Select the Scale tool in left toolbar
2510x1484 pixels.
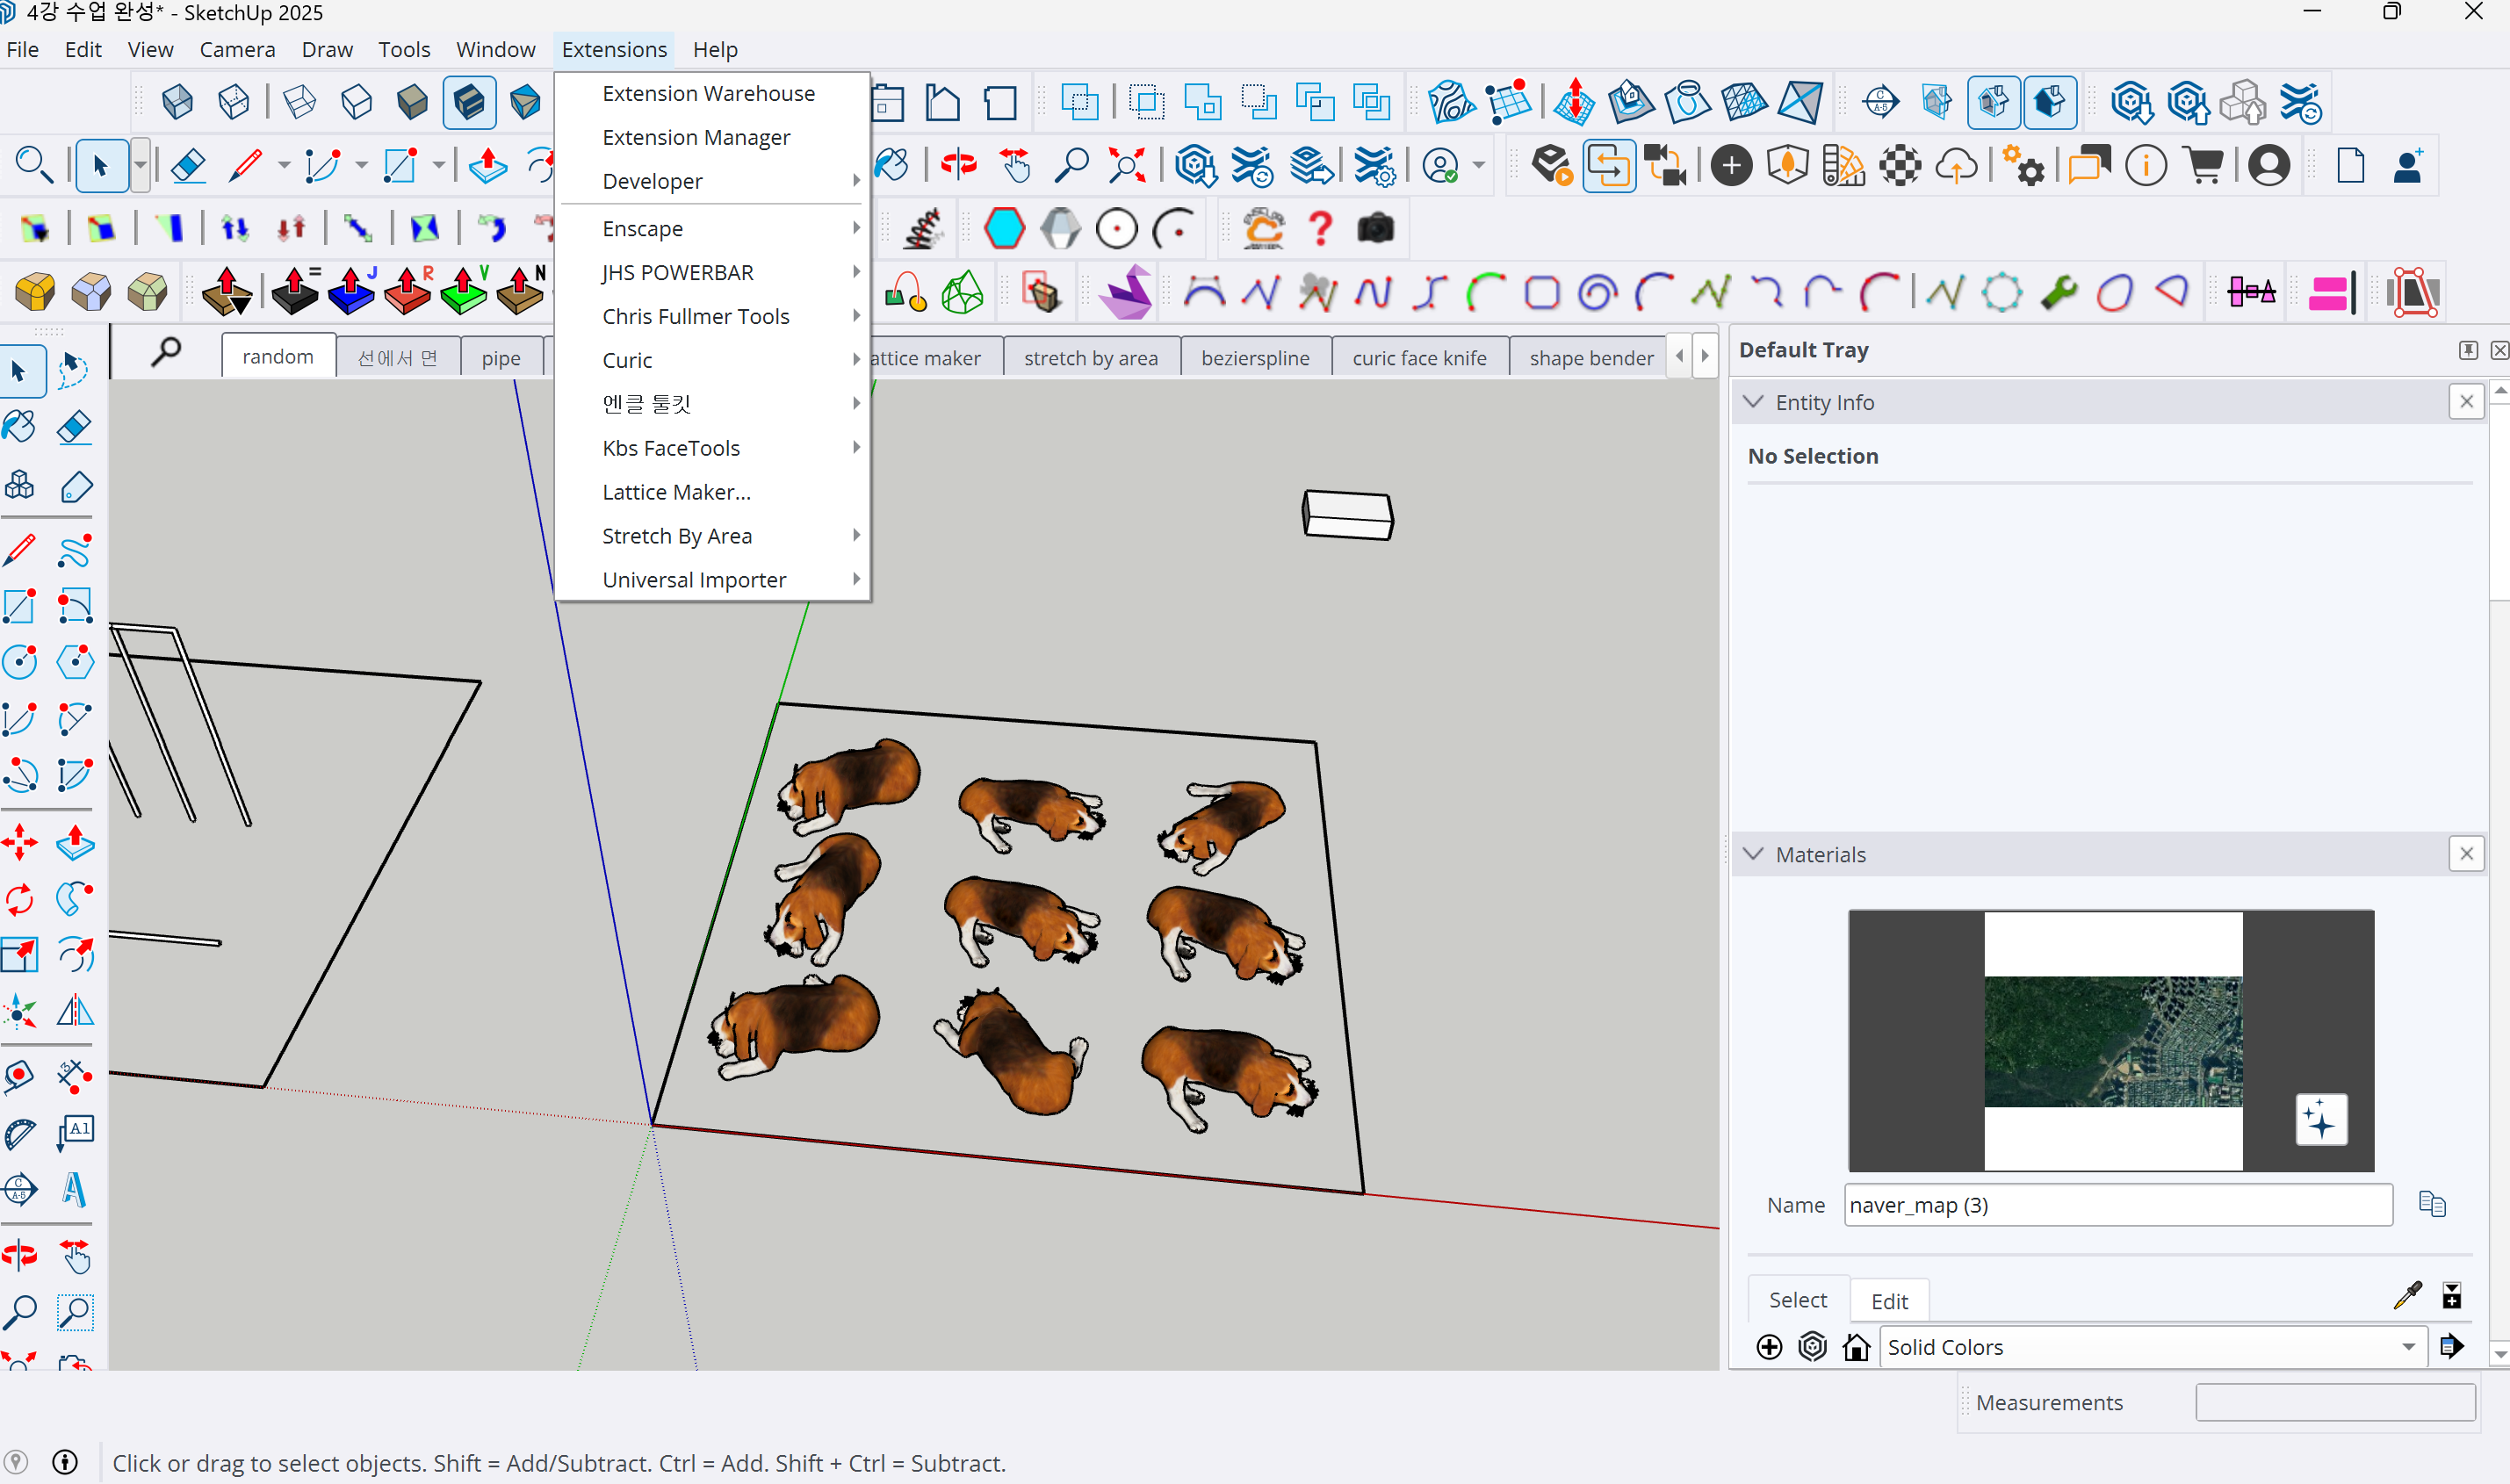click(x=20, y=956)
